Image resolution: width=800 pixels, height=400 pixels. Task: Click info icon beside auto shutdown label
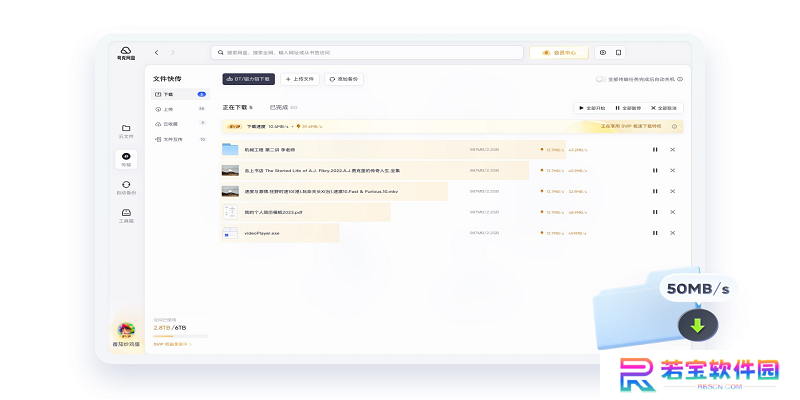click(x=680, y=80)
